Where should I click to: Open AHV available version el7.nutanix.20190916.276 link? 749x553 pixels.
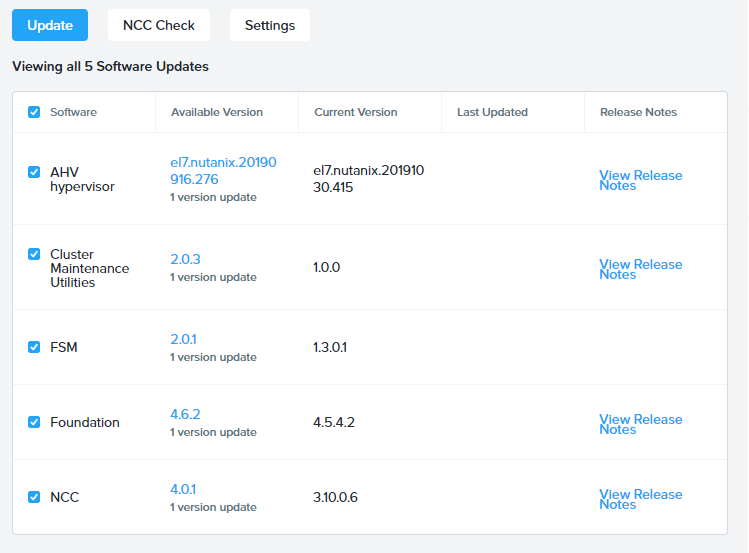coord(223,170)
